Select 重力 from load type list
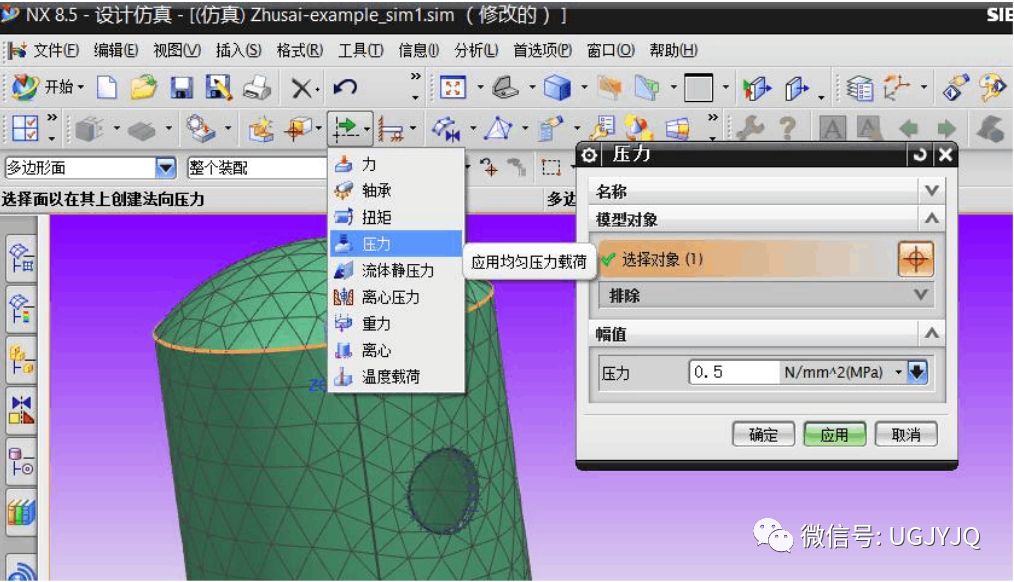This screenshot has width=1014, height=582. click(396, 323)
